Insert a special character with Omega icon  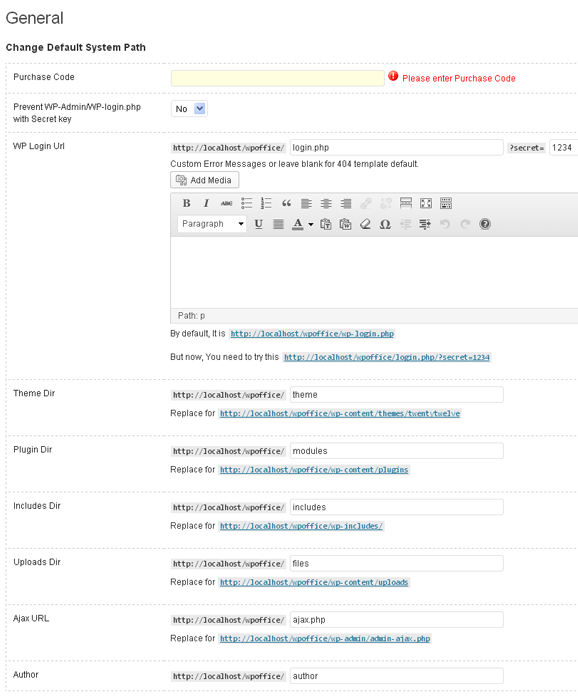coord(385,224)
